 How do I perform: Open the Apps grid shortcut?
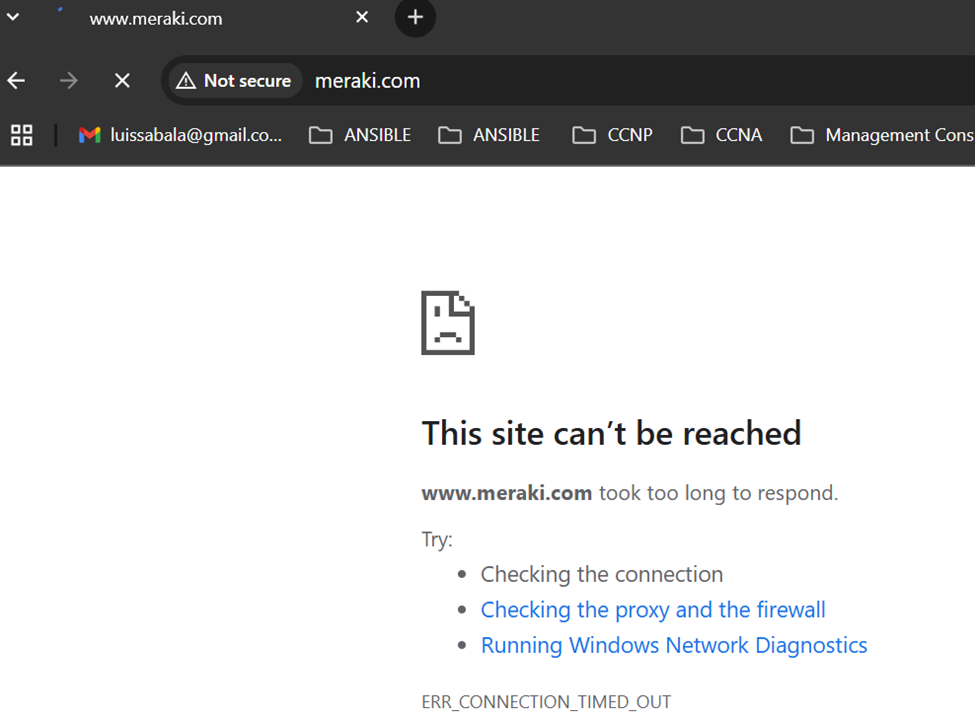click(22, 135)
